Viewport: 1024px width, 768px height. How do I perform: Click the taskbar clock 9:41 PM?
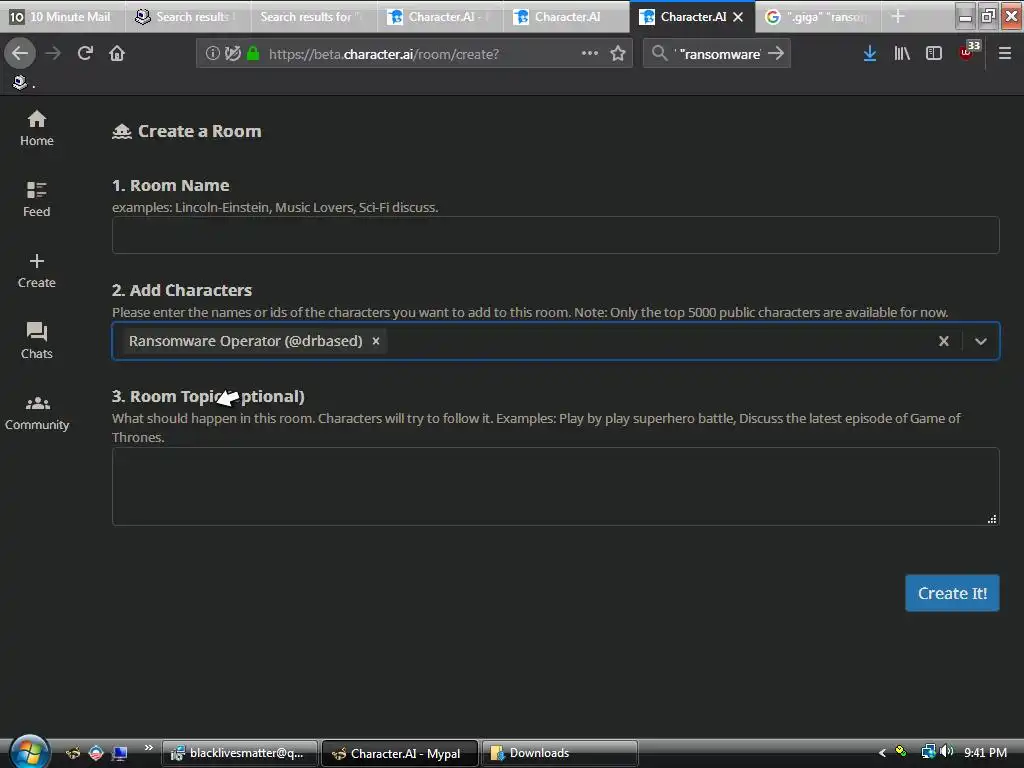[x=985, y=752]
